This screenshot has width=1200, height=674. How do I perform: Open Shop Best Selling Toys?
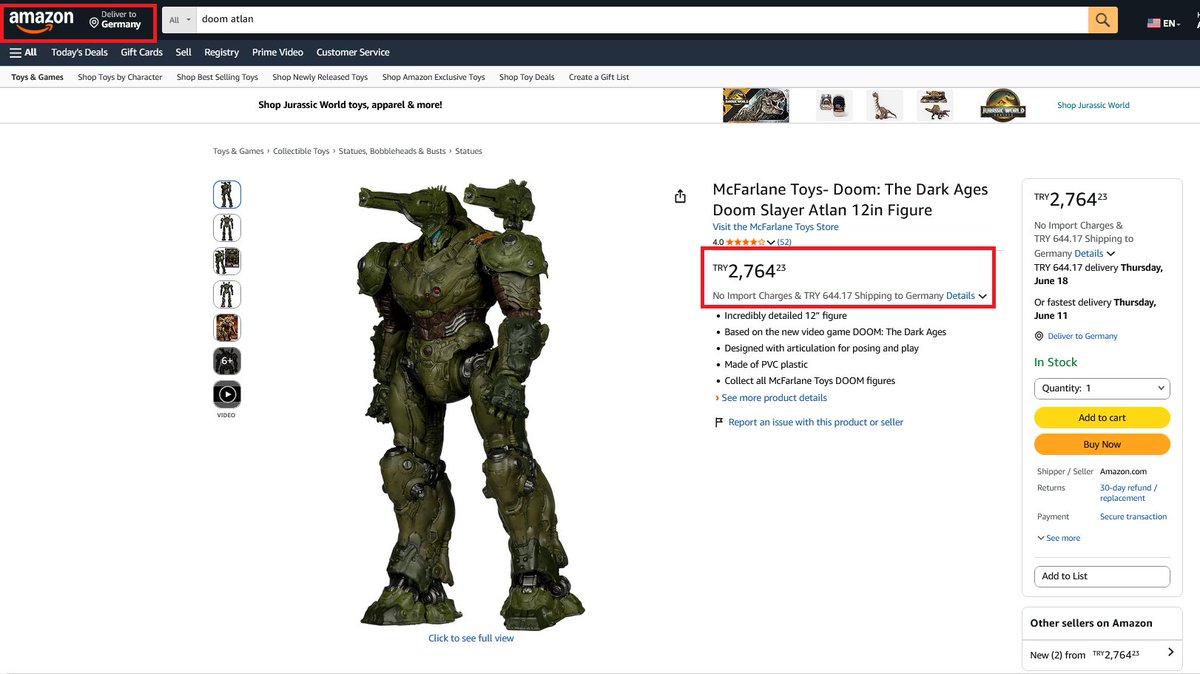coord(217,77)
